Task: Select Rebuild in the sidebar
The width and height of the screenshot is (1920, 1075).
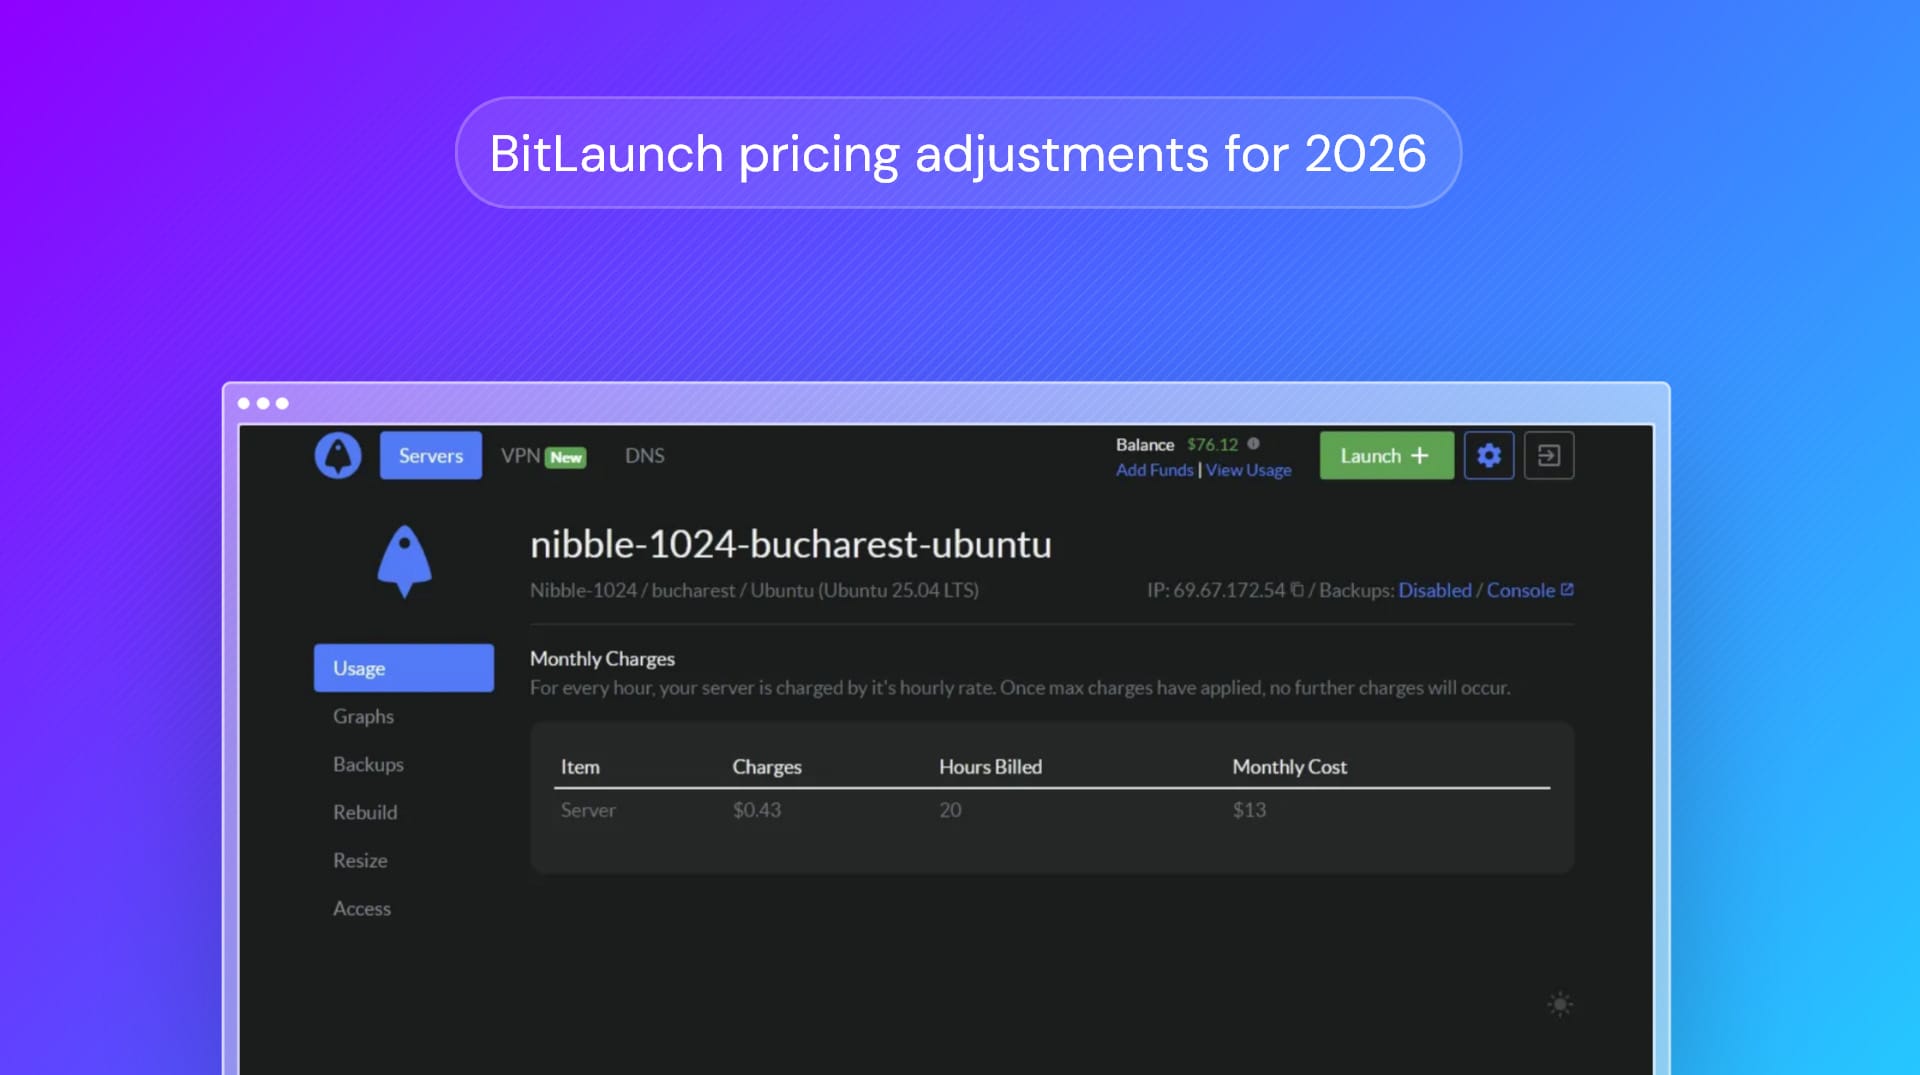Action: pyautogui.click(x=365, y=812)
